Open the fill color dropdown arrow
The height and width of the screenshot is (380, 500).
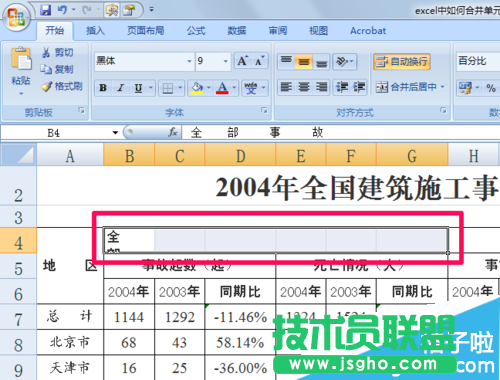(x=209, y=88)
